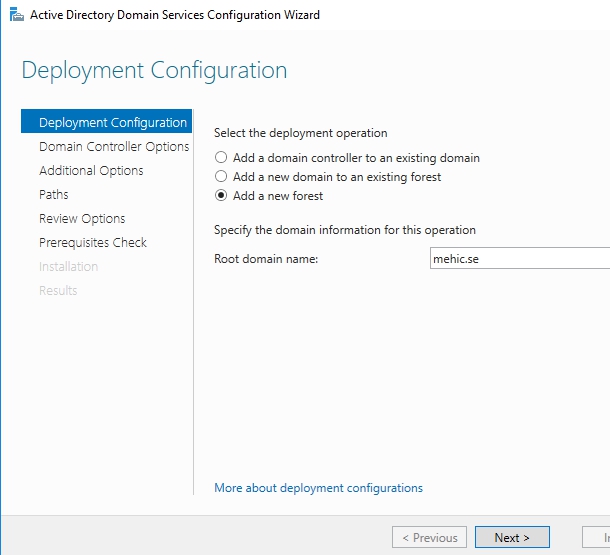Click the disabled Previous button
Image resolution: width=610 pixels, height=555 pixels.
tap(429, 538)
